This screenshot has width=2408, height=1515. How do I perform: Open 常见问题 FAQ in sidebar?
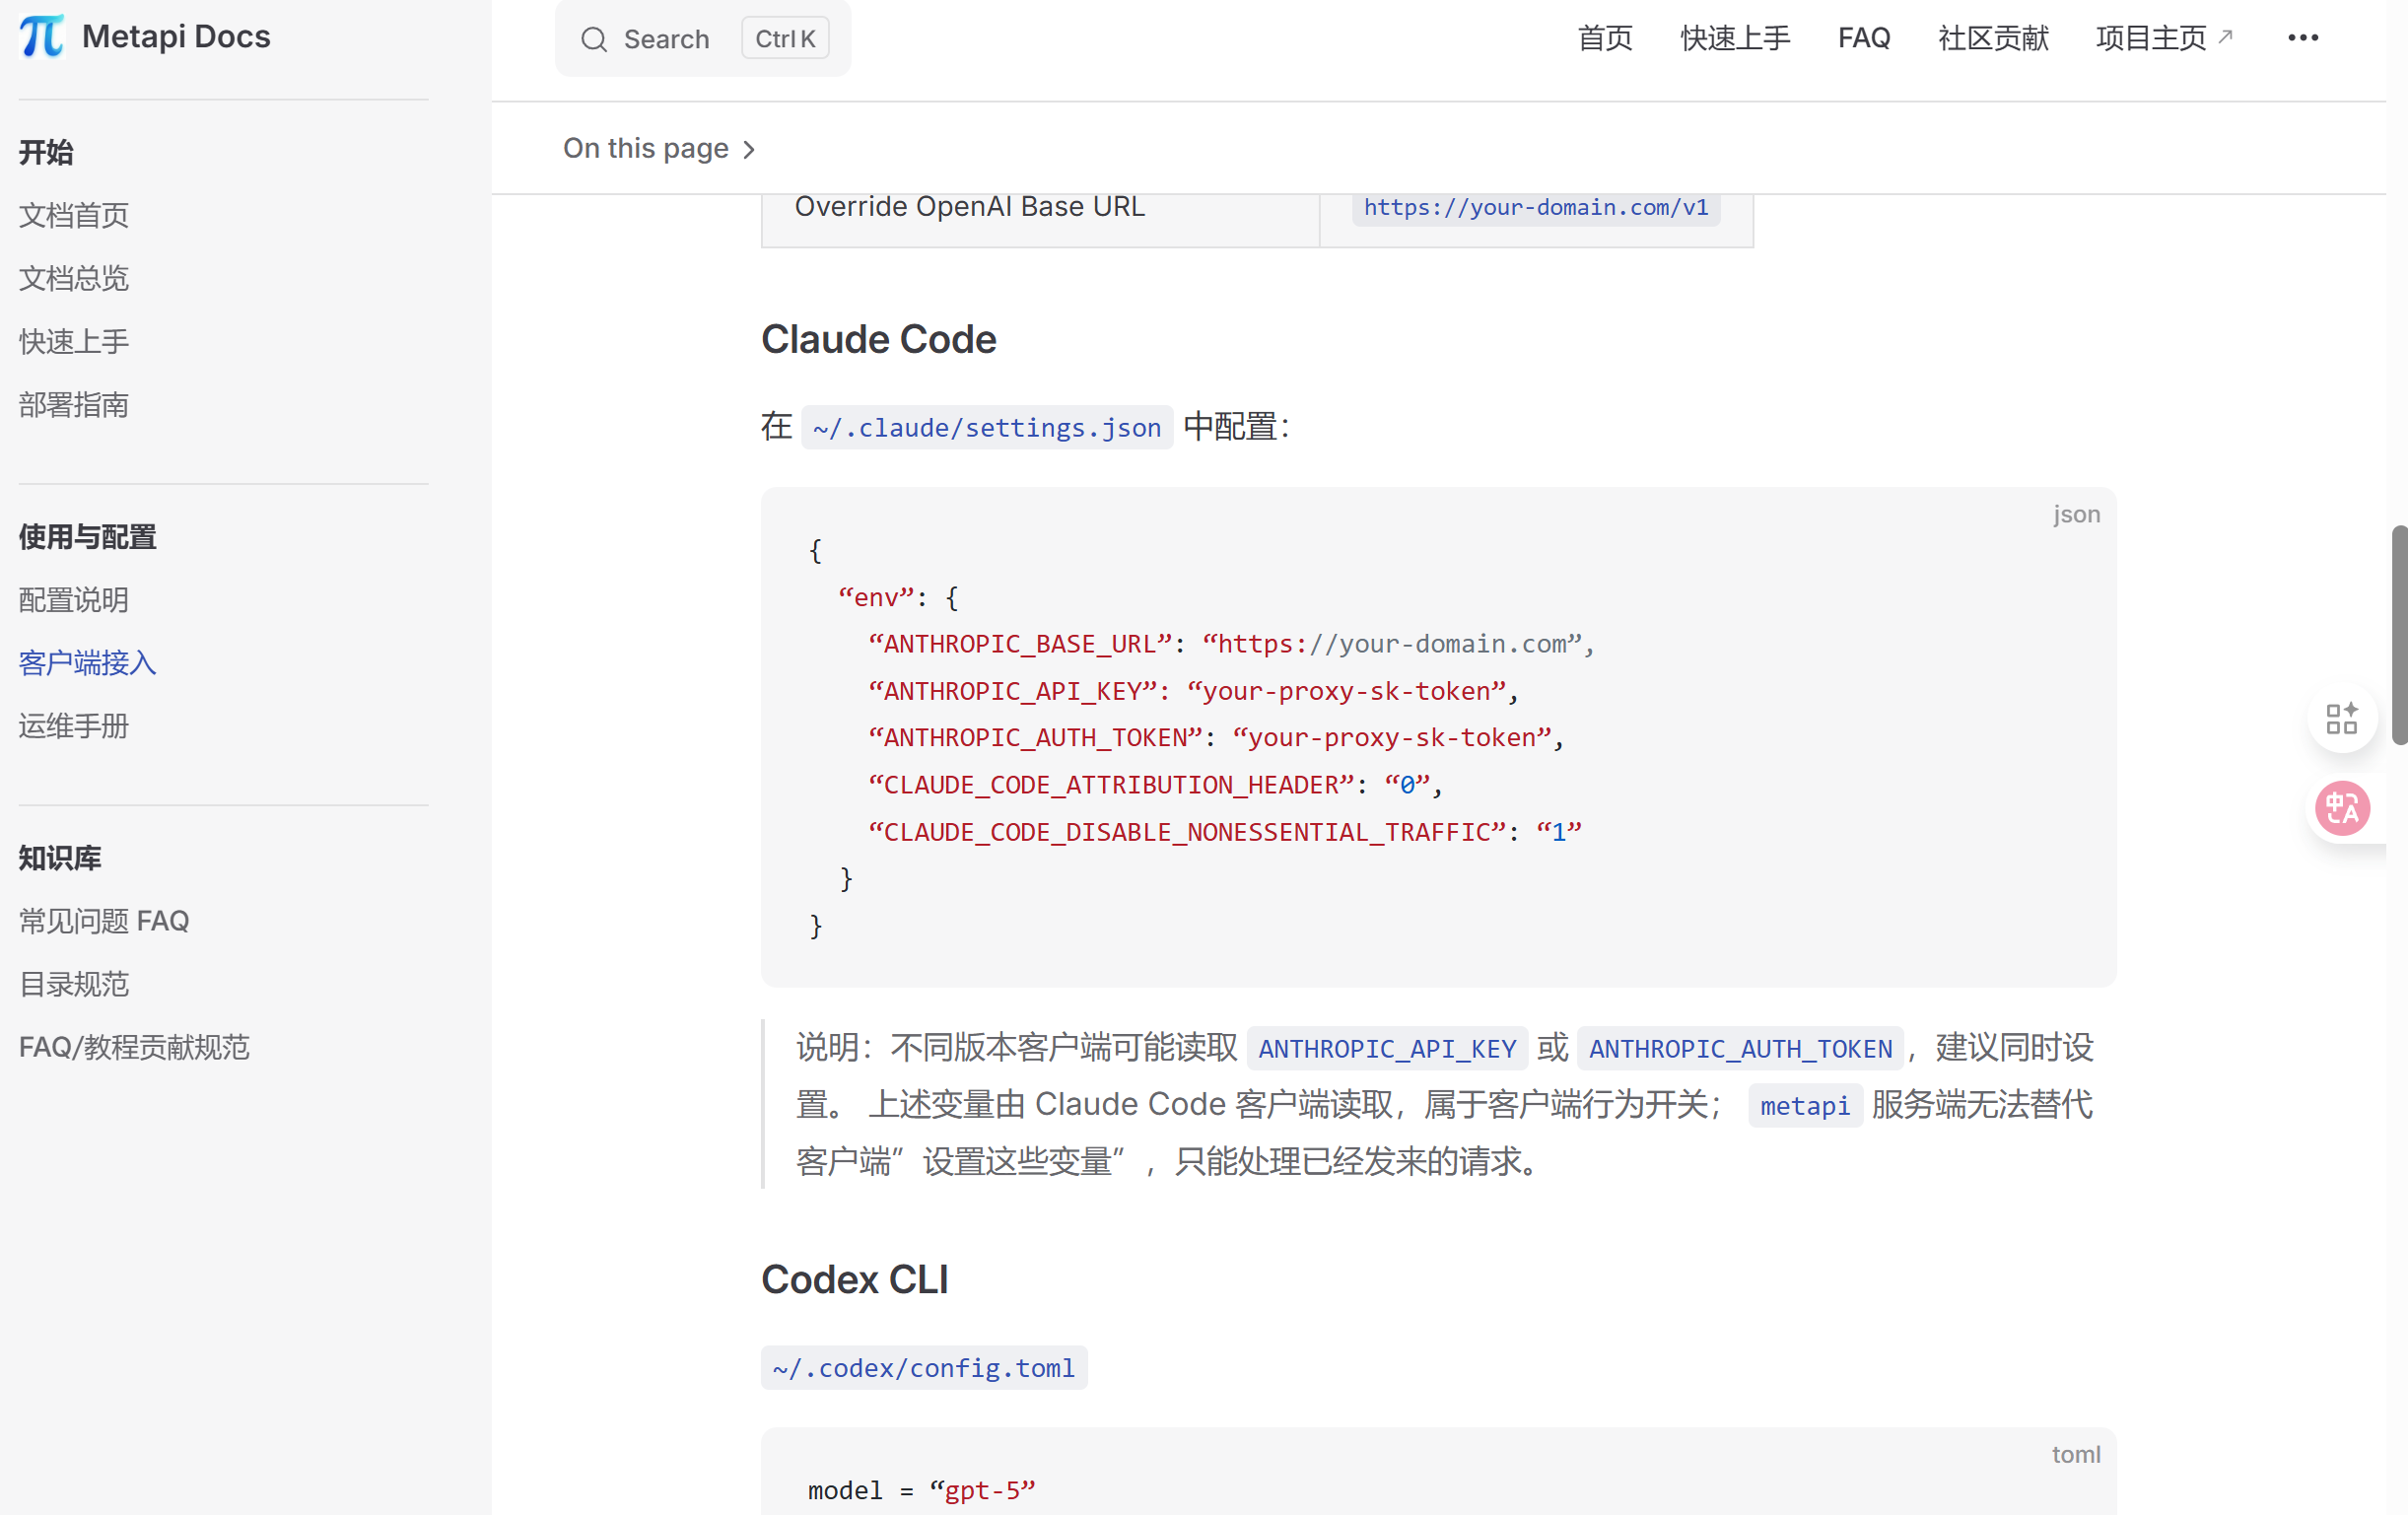tap(104, 921)
